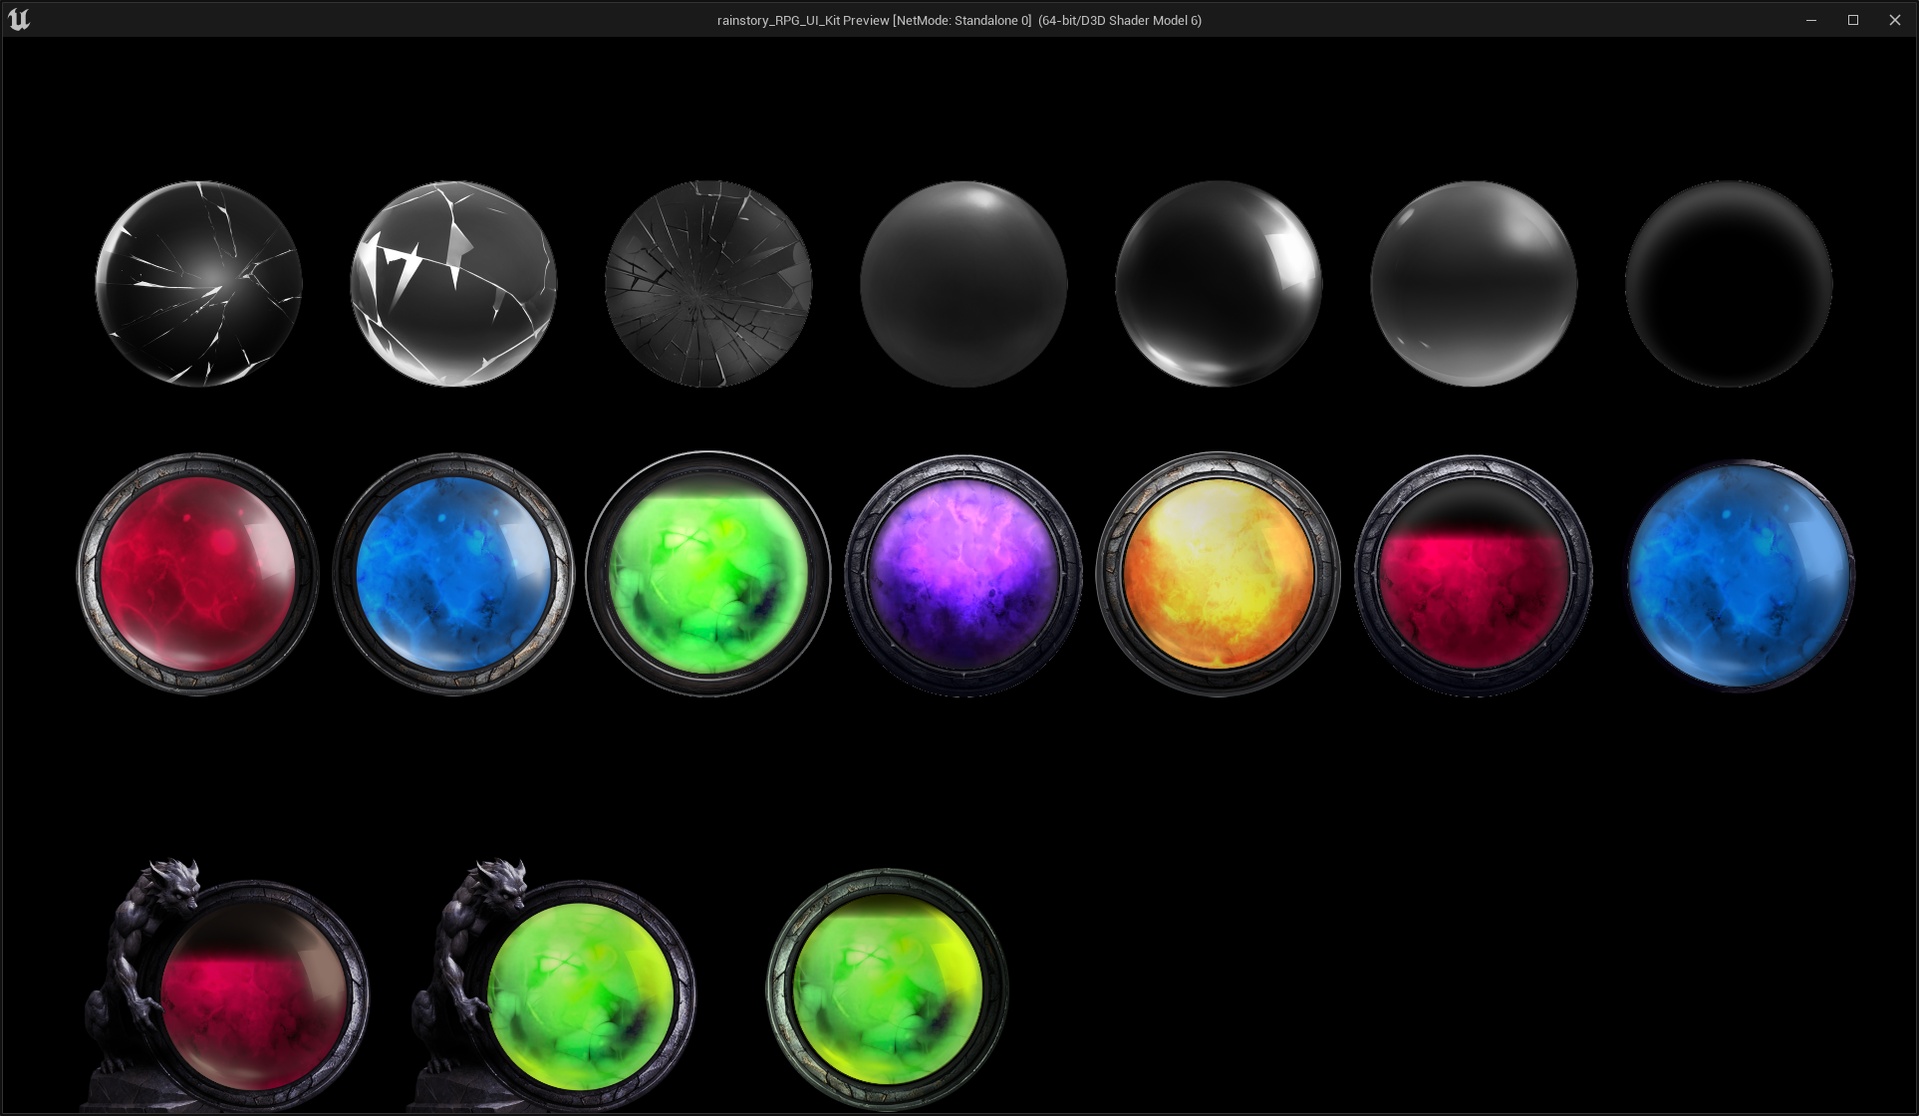Select the glossy black sphere with window reflection
This screenshot has width=1919, height=1116.
1218,284
